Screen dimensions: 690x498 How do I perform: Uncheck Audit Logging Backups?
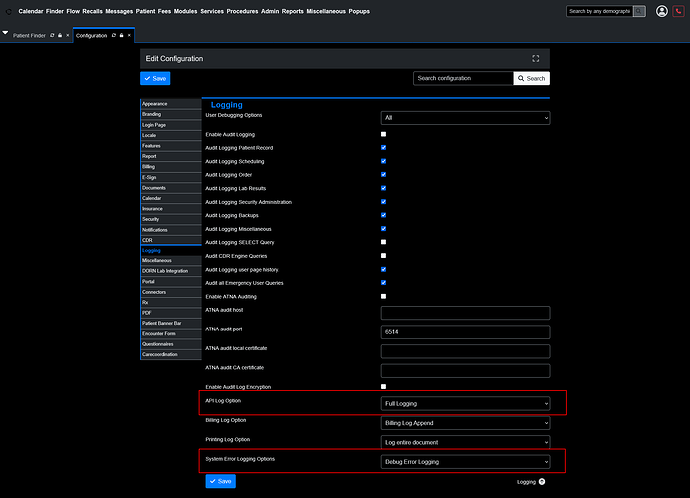[383, 215]
